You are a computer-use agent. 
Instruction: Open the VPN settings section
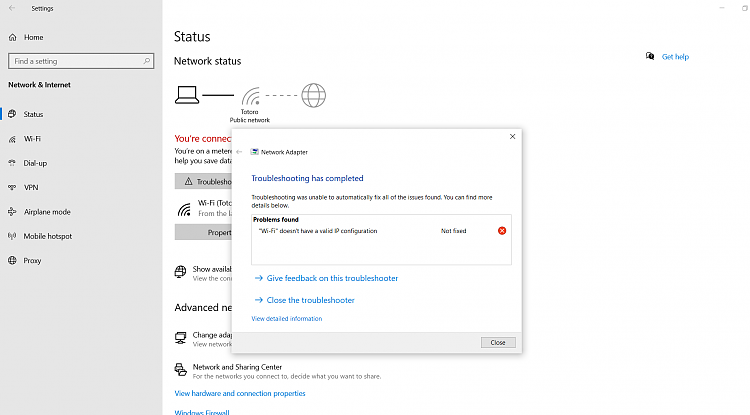[x=31, y=187]
